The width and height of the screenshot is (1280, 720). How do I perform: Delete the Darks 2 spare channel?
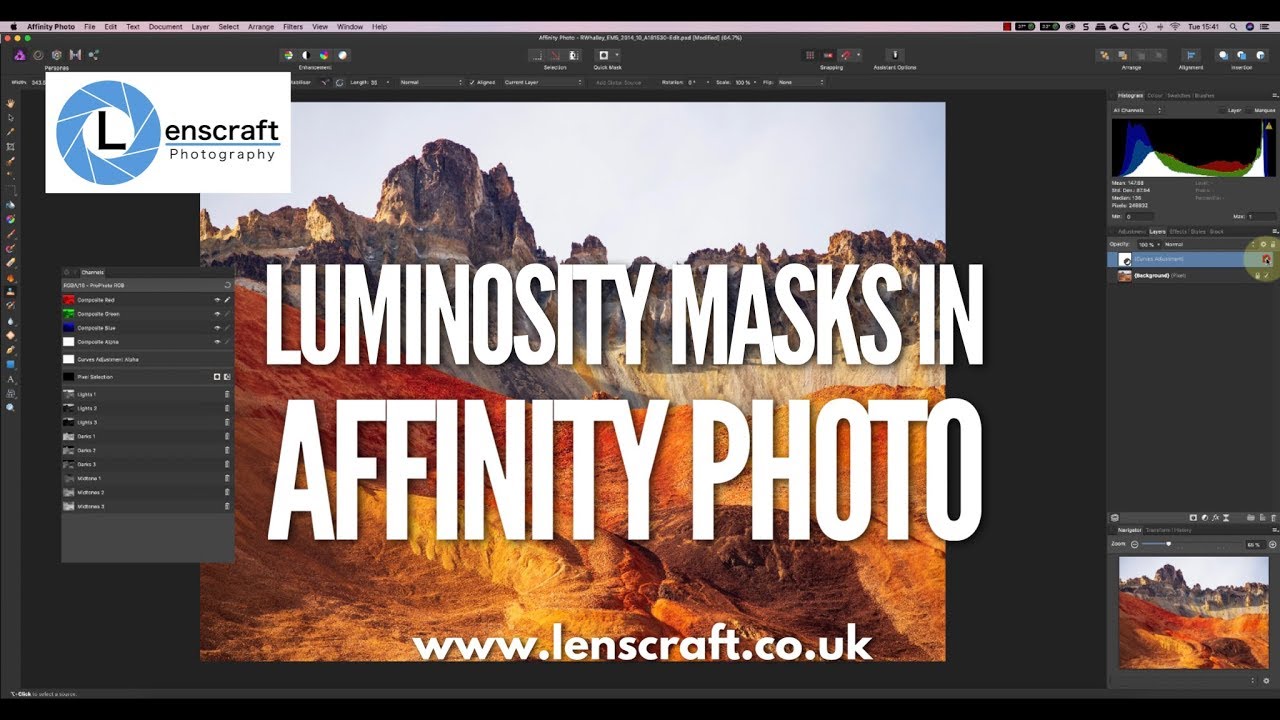[227, 450]
